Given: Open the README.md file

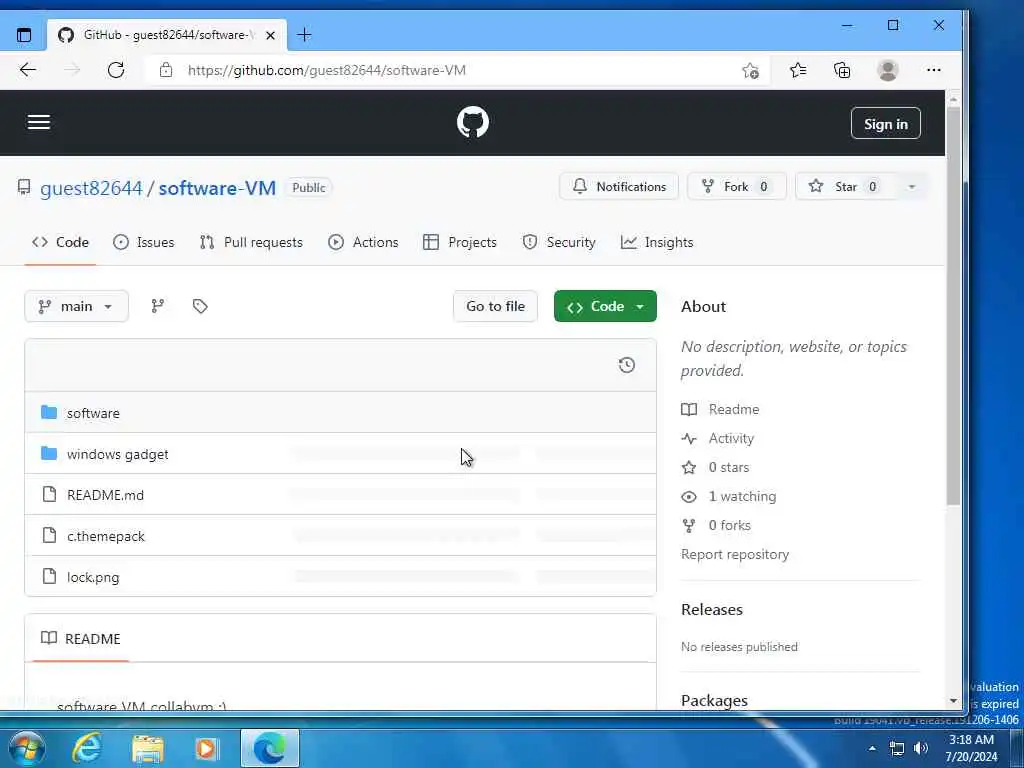Looking at the screenshot, I should [105, 495].
